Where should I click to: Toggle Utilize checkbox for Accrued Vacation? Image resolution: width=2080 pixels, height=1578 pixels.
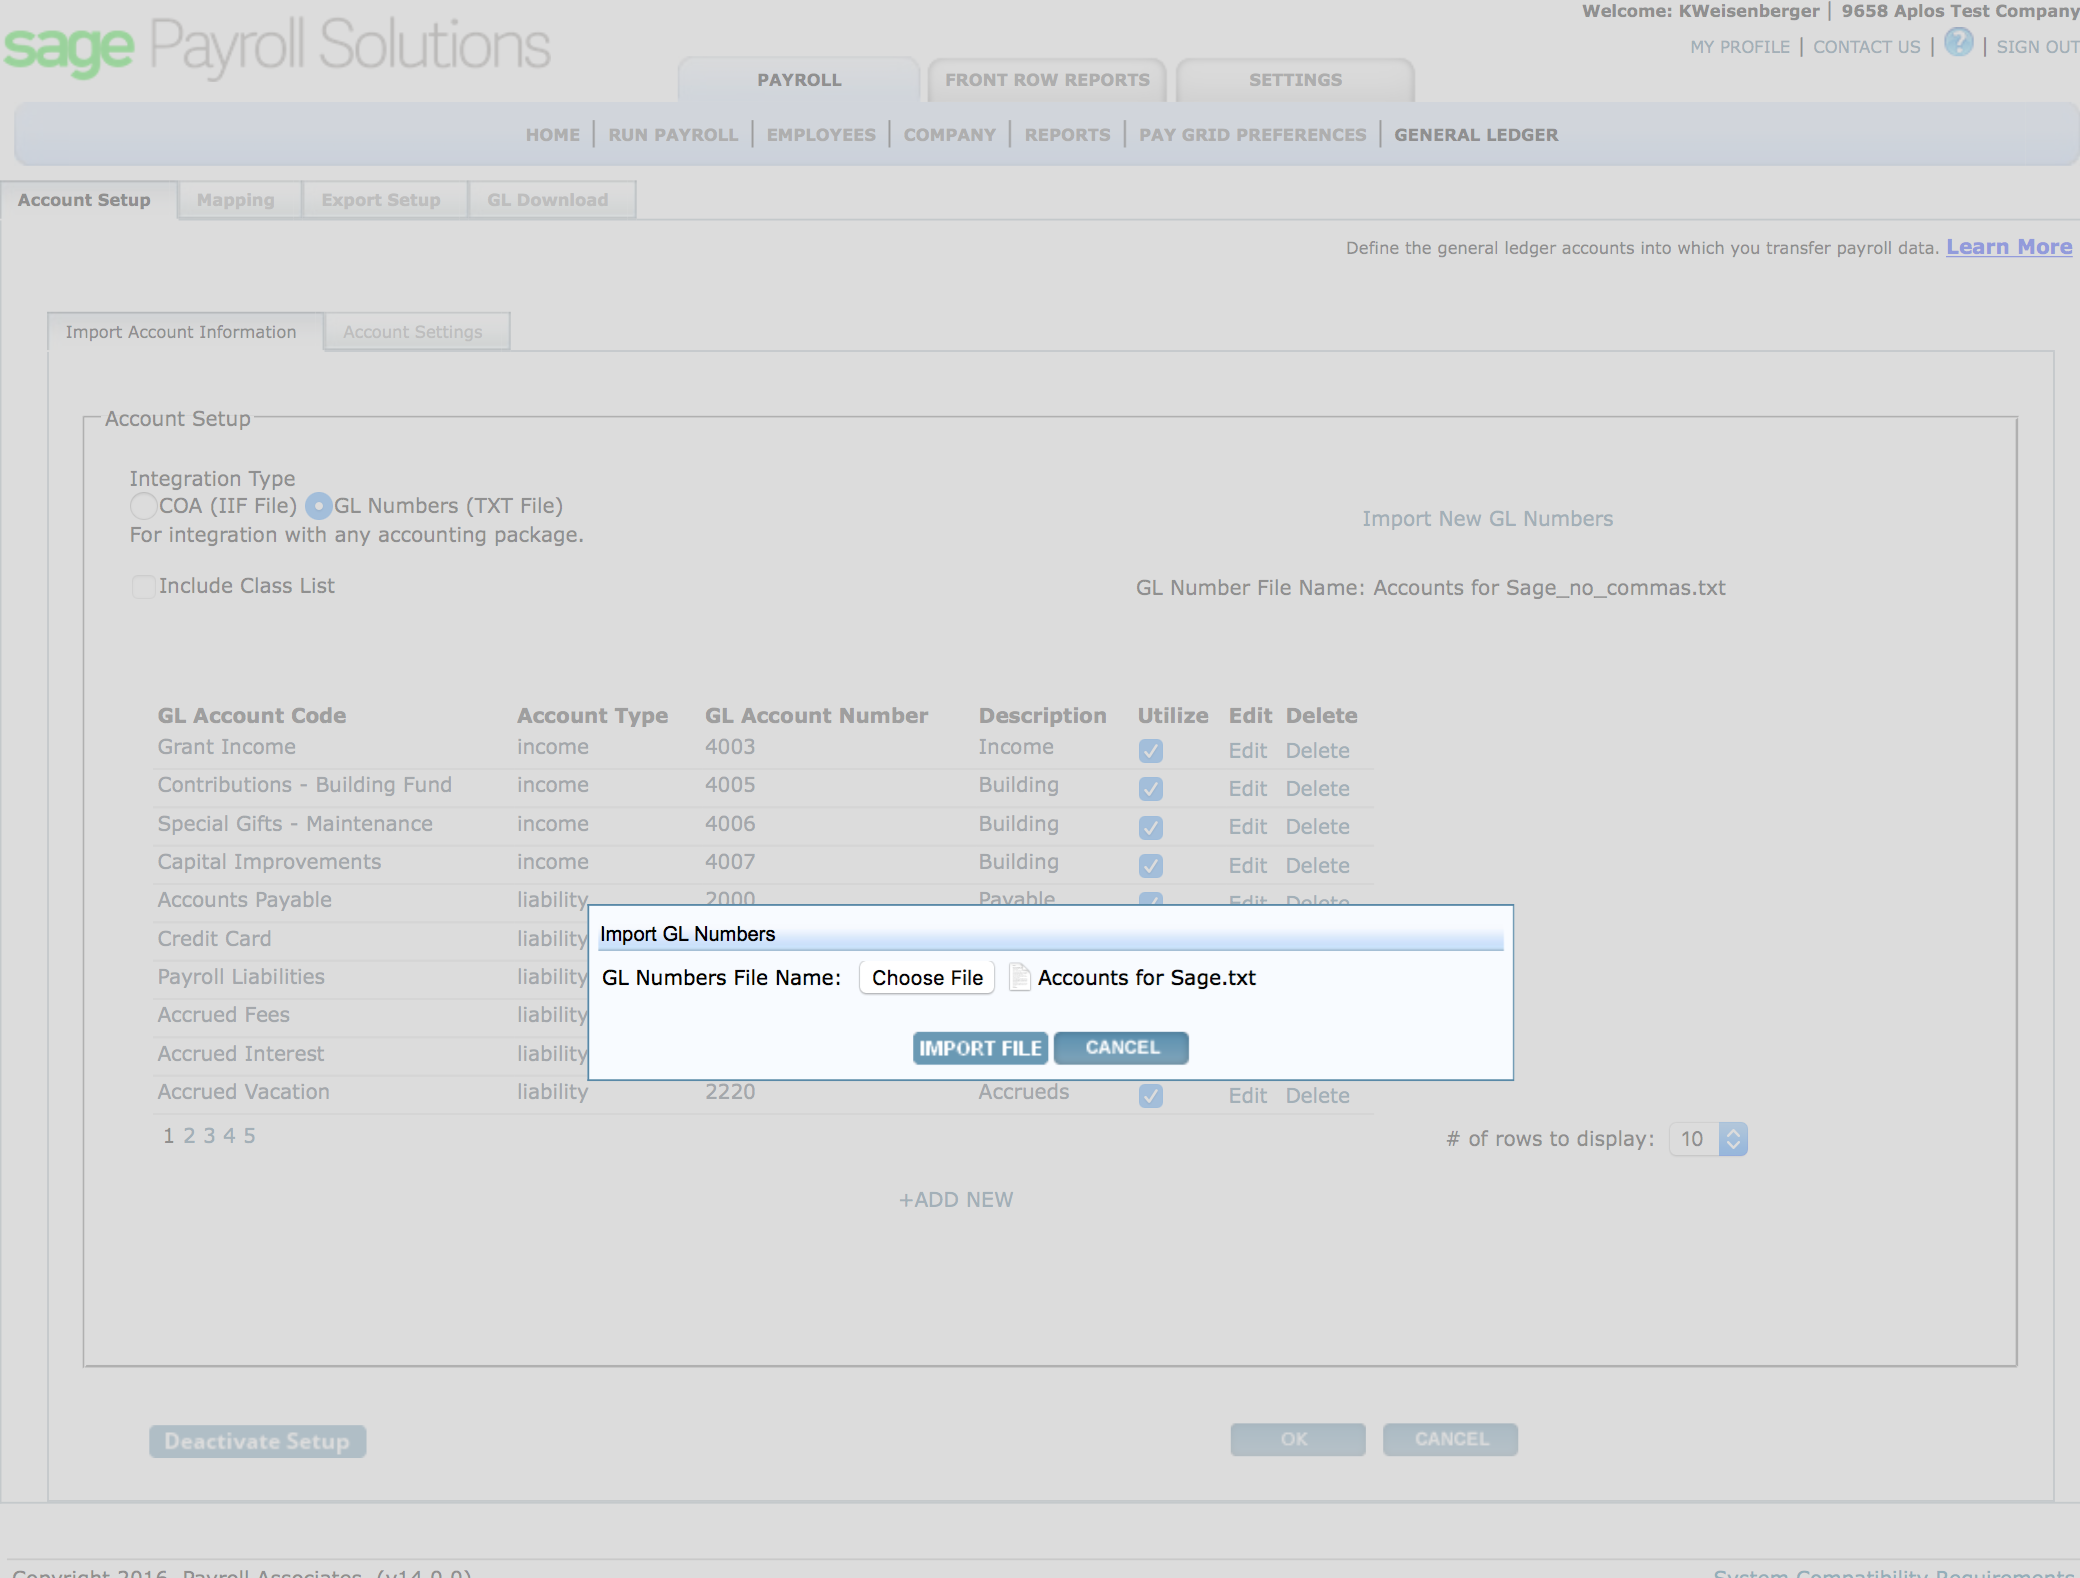1151,1096
